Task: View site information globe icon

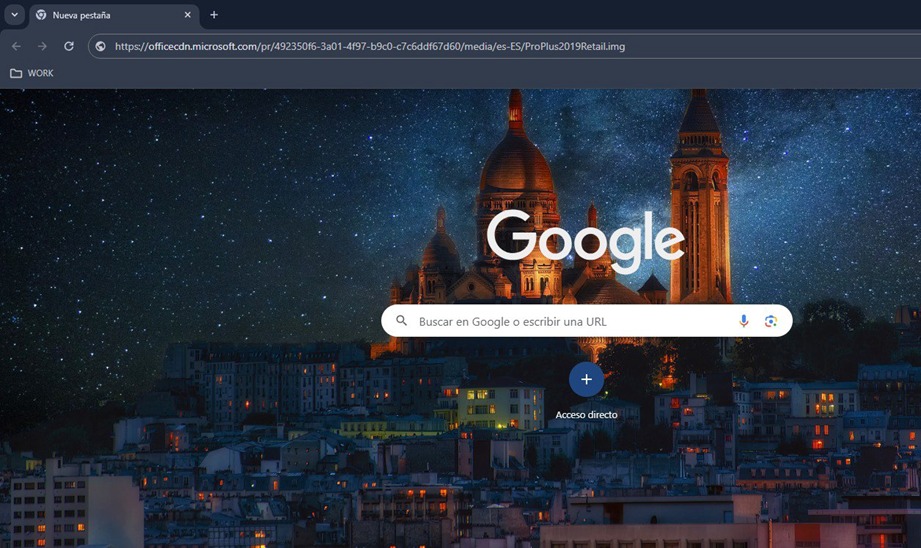Action: tap(100, 46)
